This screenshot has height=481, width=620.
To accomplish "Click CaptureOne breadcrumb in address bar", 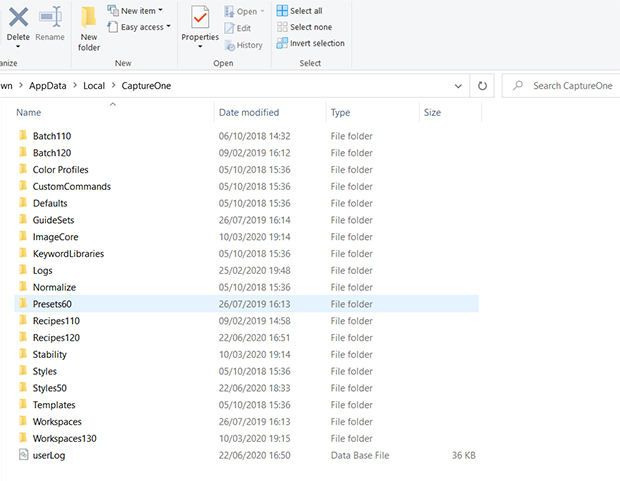I will (x=146, y=86).
